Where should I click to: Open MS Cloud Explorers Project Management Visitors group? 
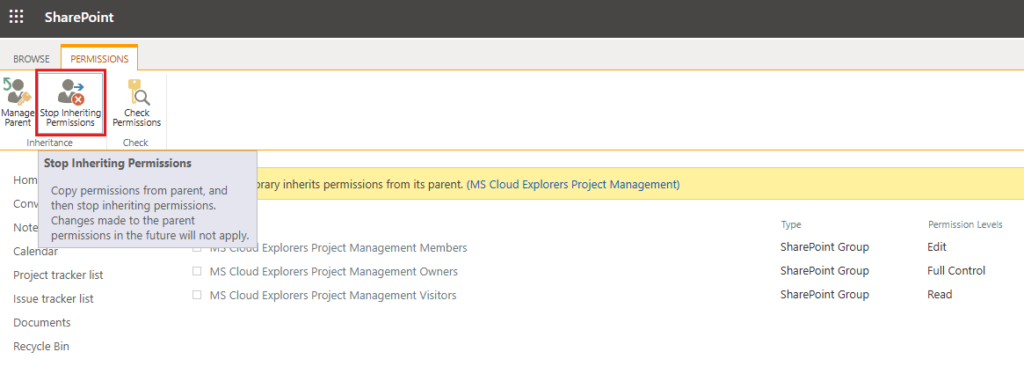333,295
